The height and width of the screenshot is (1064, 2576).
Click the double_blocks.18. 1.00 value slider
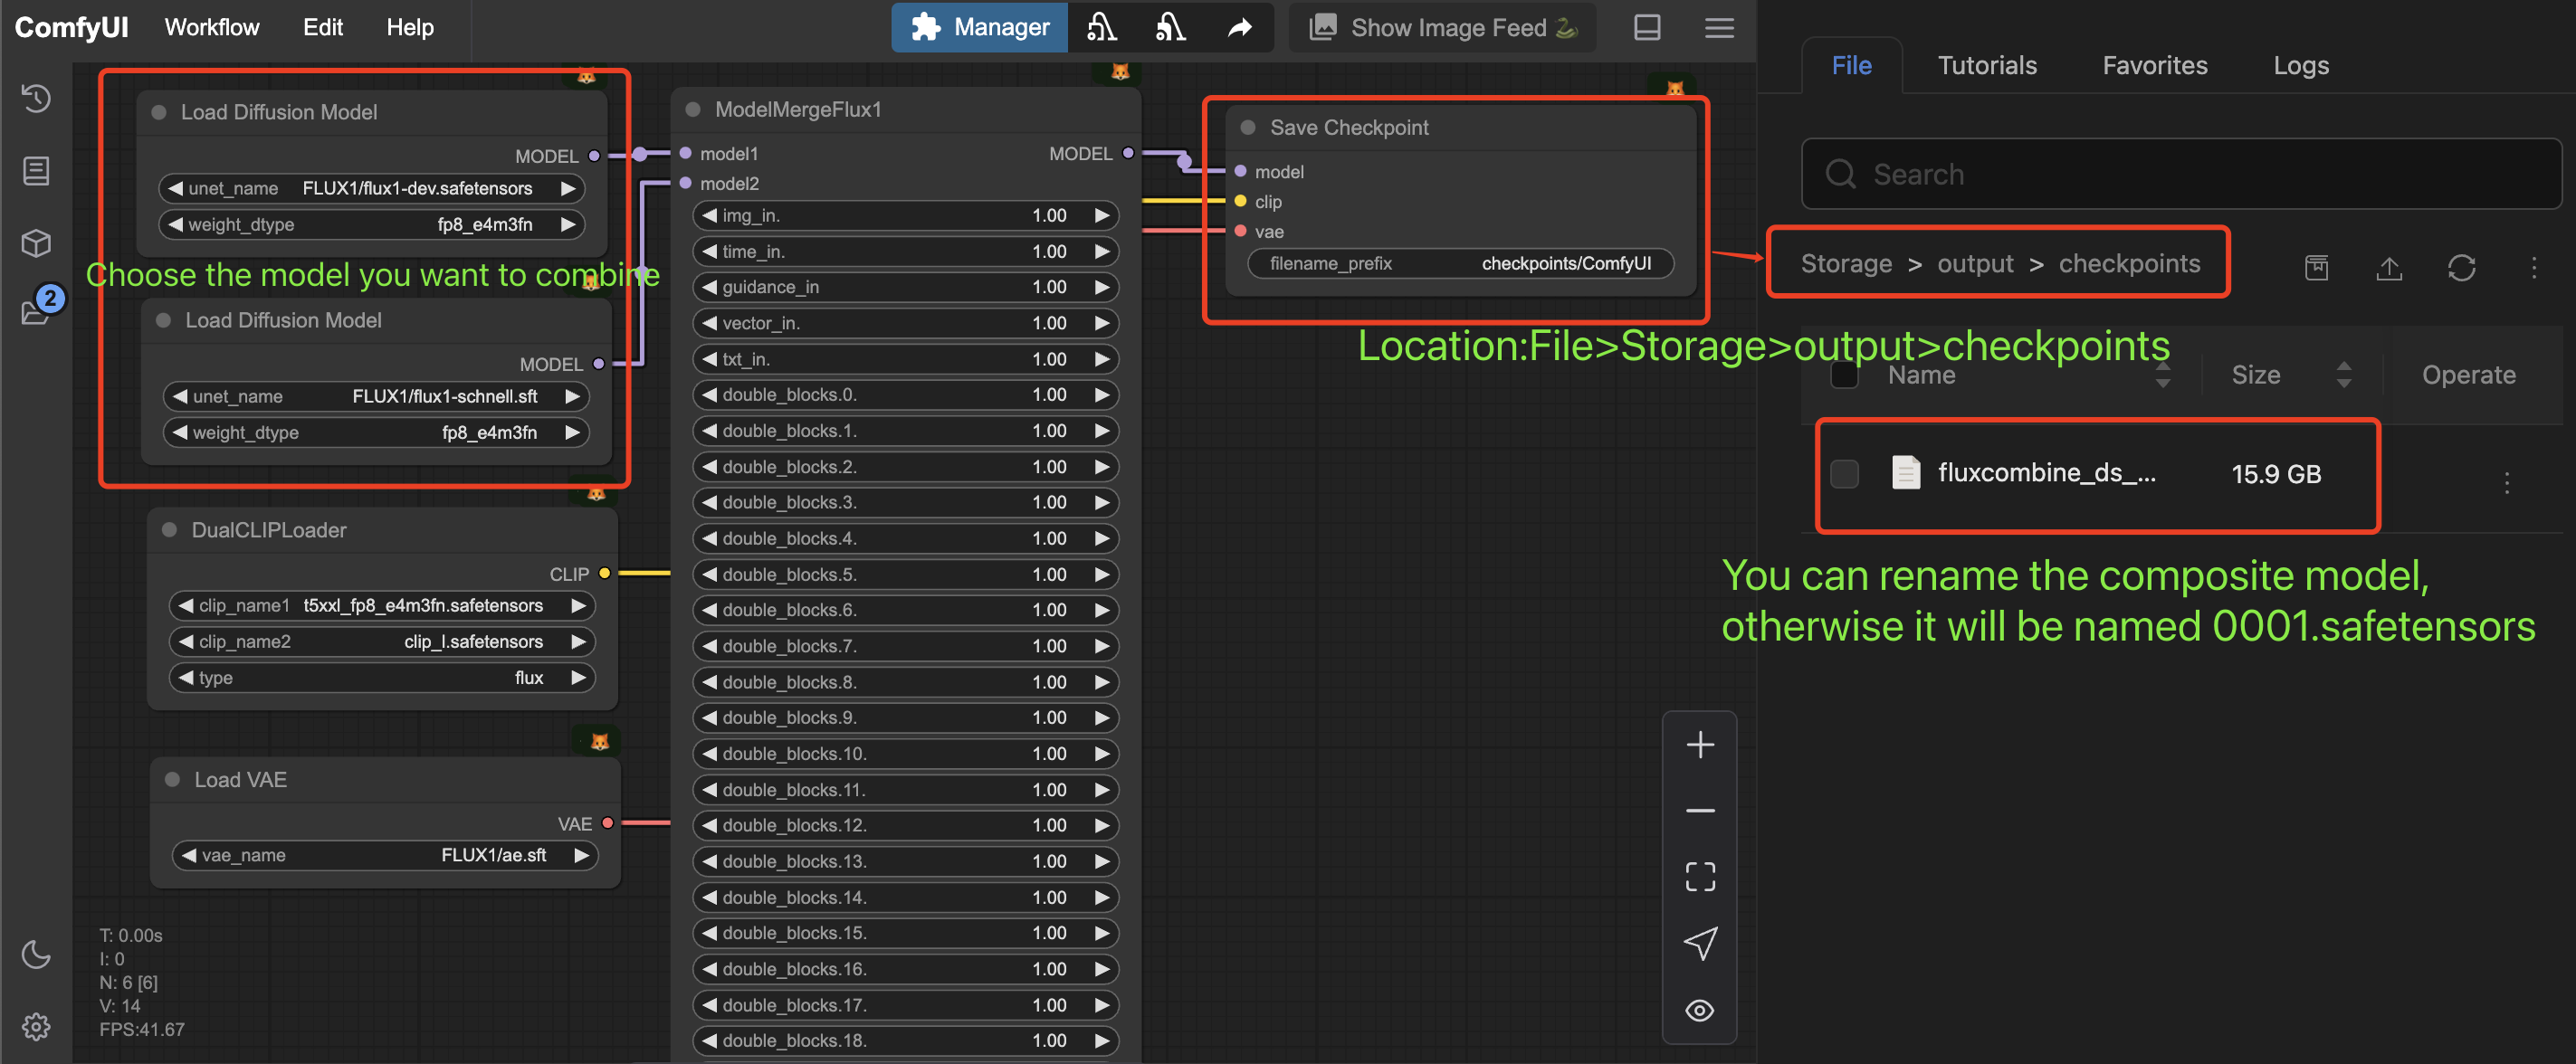click(x=905, y=1040)
